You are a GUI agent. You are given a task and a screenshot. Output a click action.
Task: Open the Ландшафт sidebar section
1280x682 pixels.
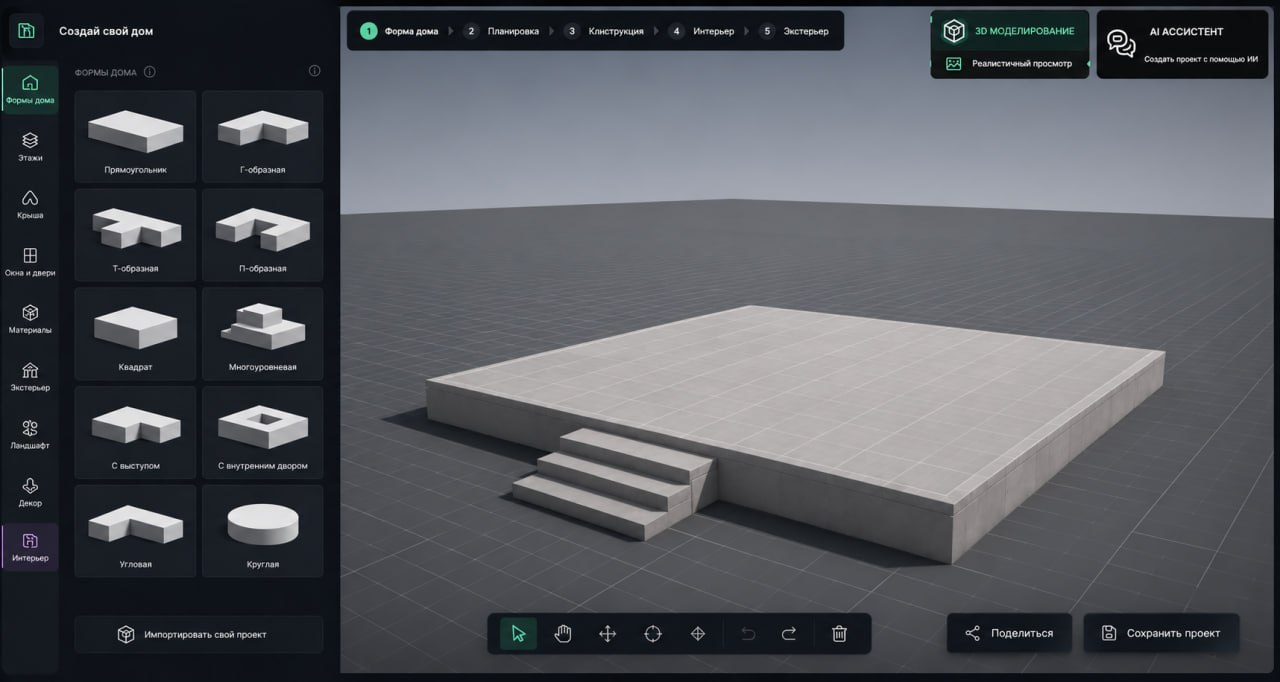tap(30, 434)
